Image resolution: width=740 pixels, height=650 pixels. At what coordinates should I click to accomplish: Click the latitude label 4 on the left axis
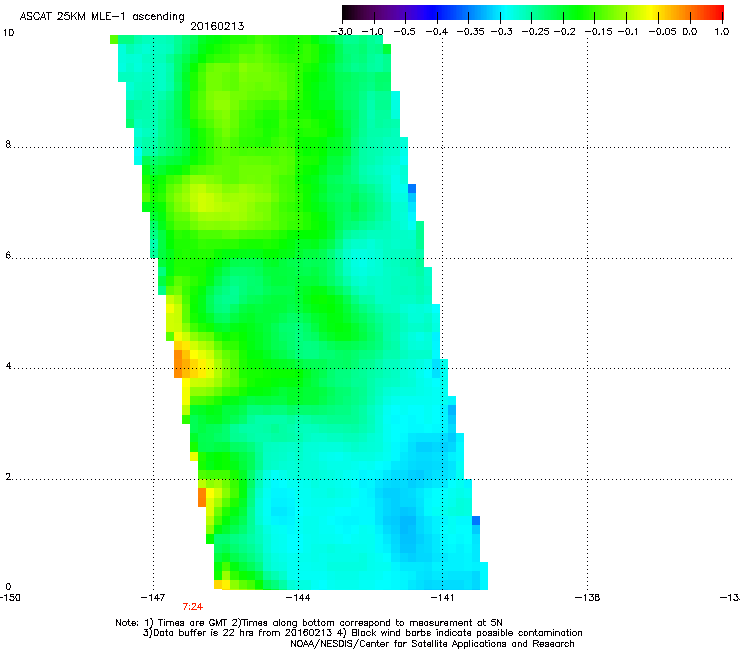[x=8, y=366]
